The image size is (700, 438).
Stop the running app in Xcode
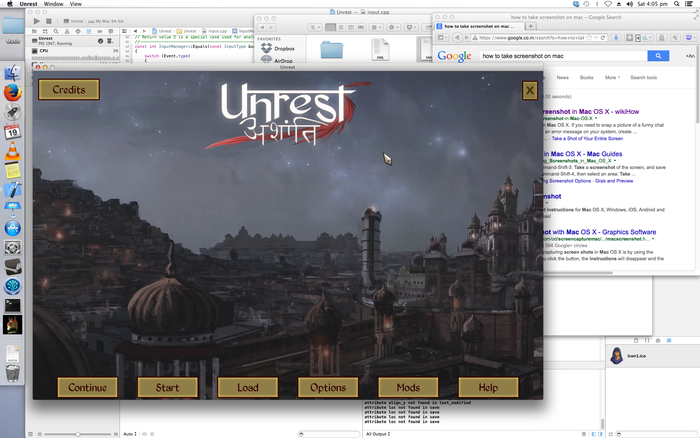click(49, 21)
